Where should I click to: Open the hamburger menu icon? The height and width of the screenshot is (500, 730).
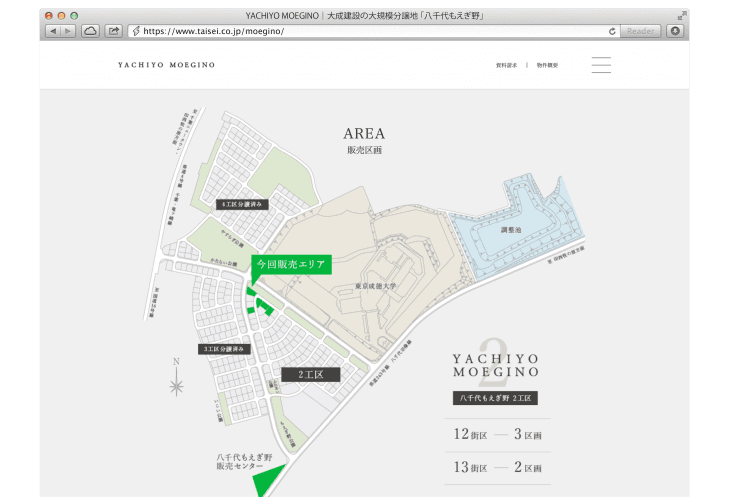(601, 65)
